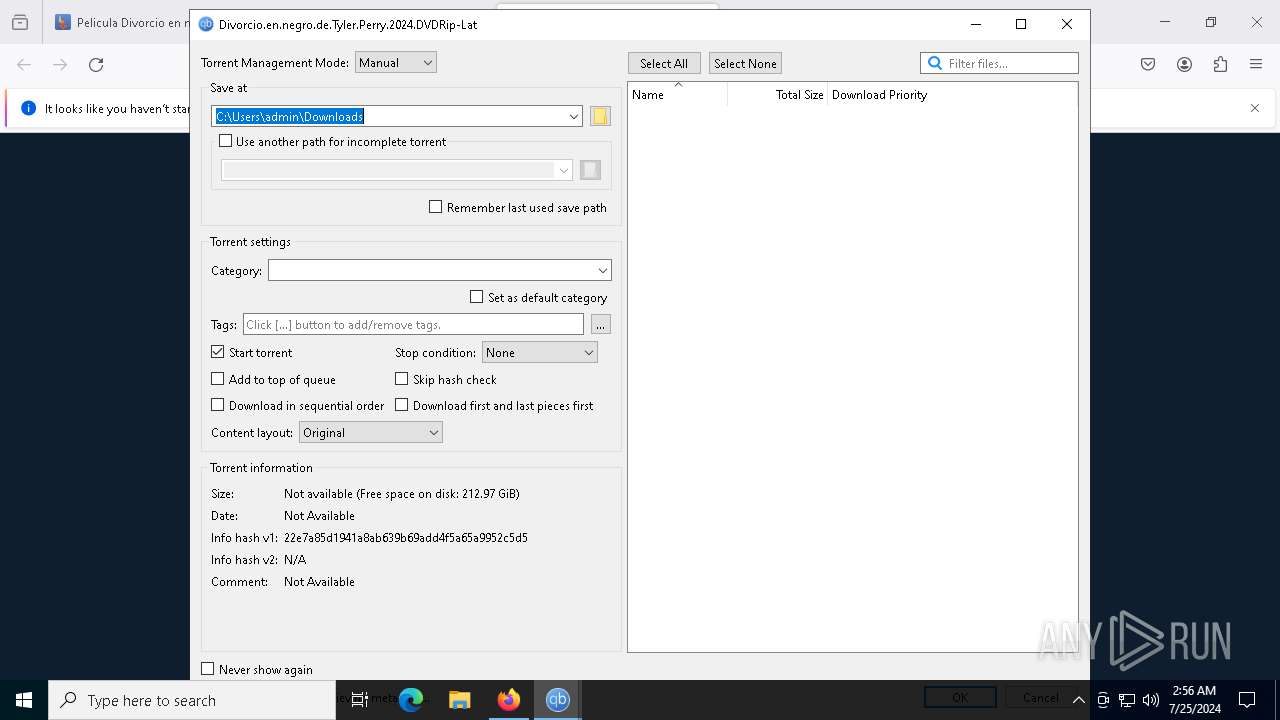This screenshot has width=1280, height=720.
Task: Open Stop condition dropdown
Action: (x=540, y=352)
